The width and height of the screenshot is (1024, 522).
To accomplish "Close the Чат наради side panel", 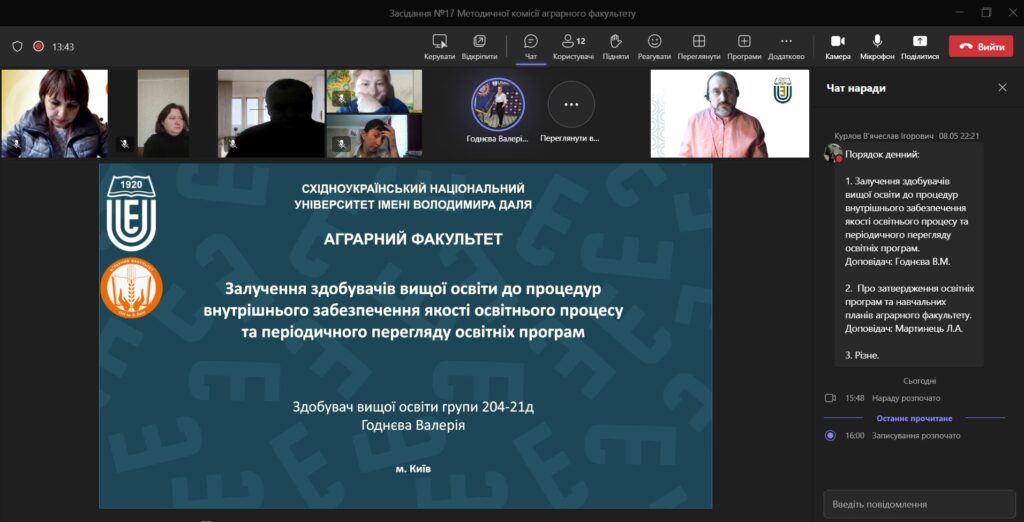I will pos(1002,88).
